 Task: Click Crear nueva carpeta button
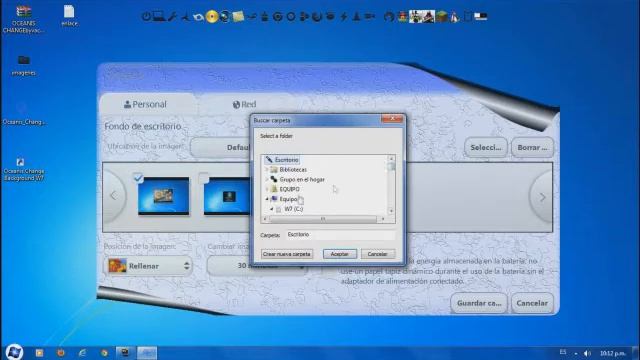pyautogui.click(x=287, y=254)
